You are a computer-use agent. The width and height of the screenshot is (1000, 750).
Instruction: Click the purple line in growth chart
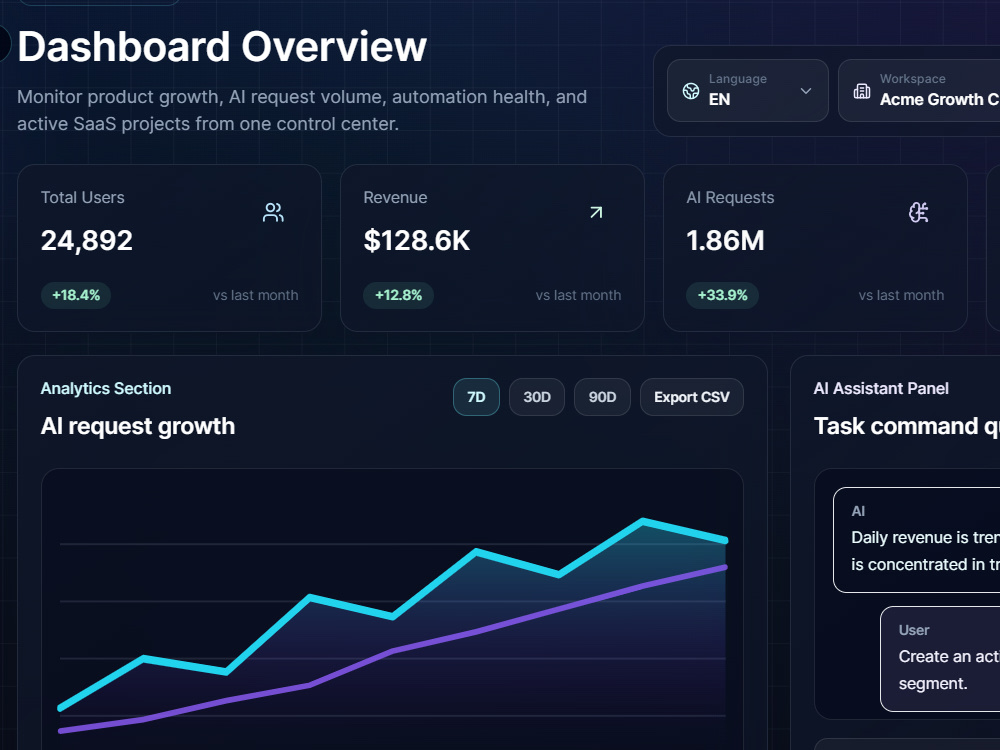[x=393, y=651]
